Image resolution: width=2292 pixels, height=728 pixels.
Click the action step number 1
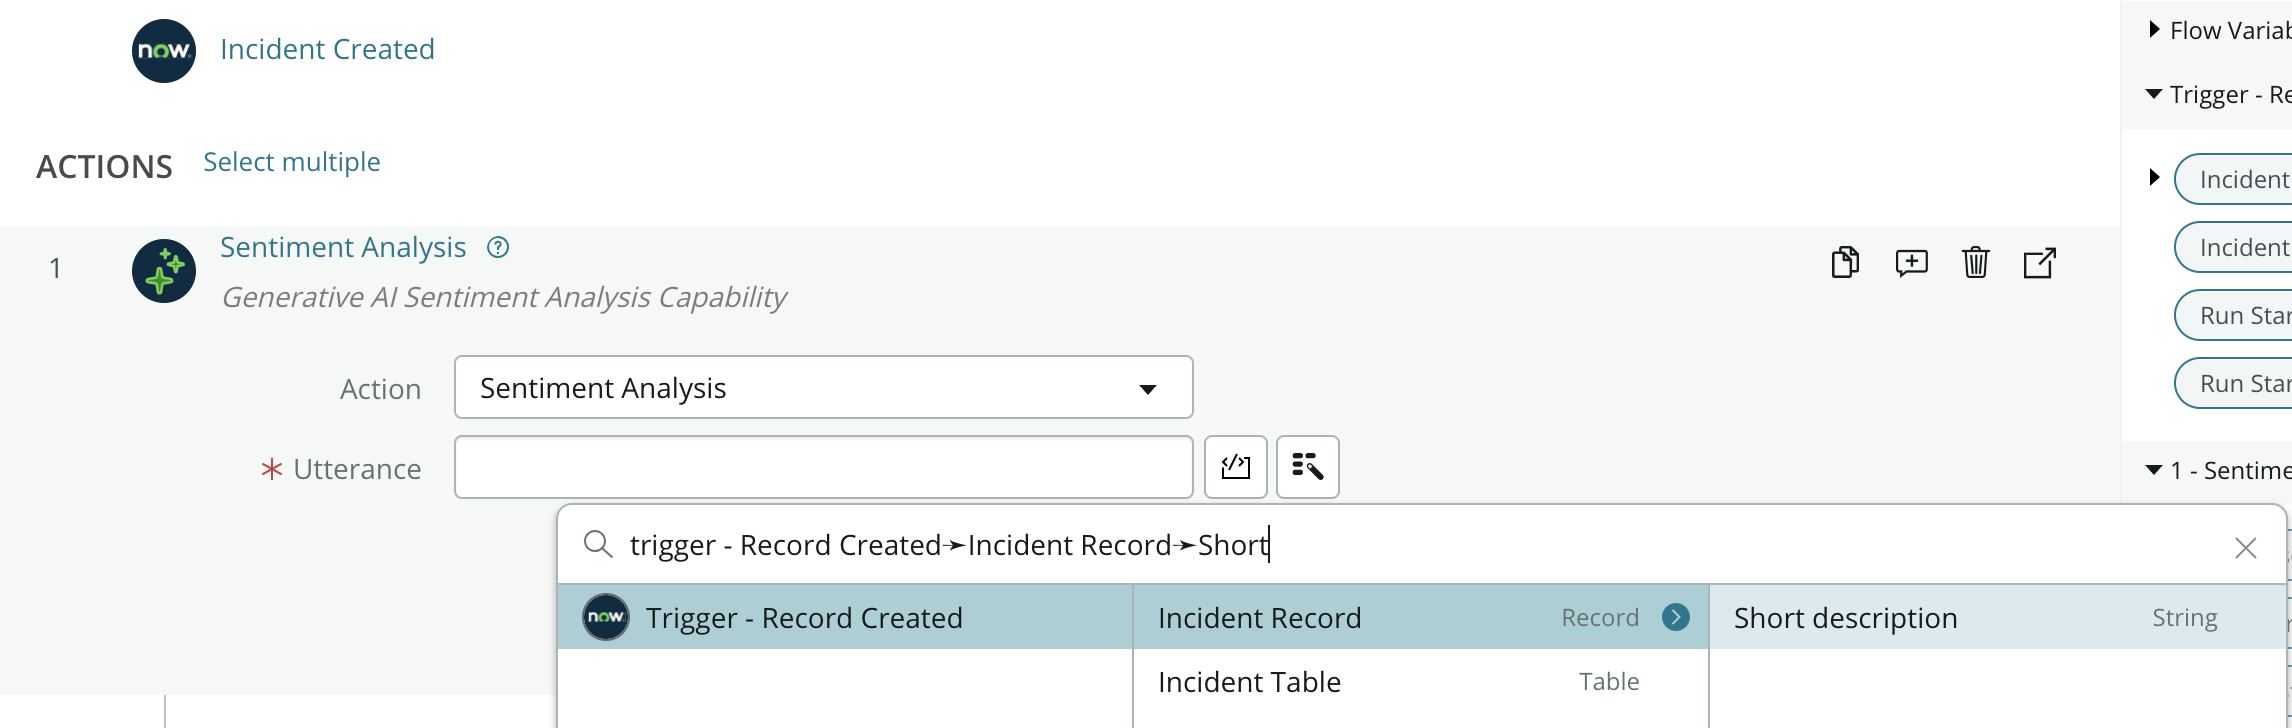click(56, 268)
